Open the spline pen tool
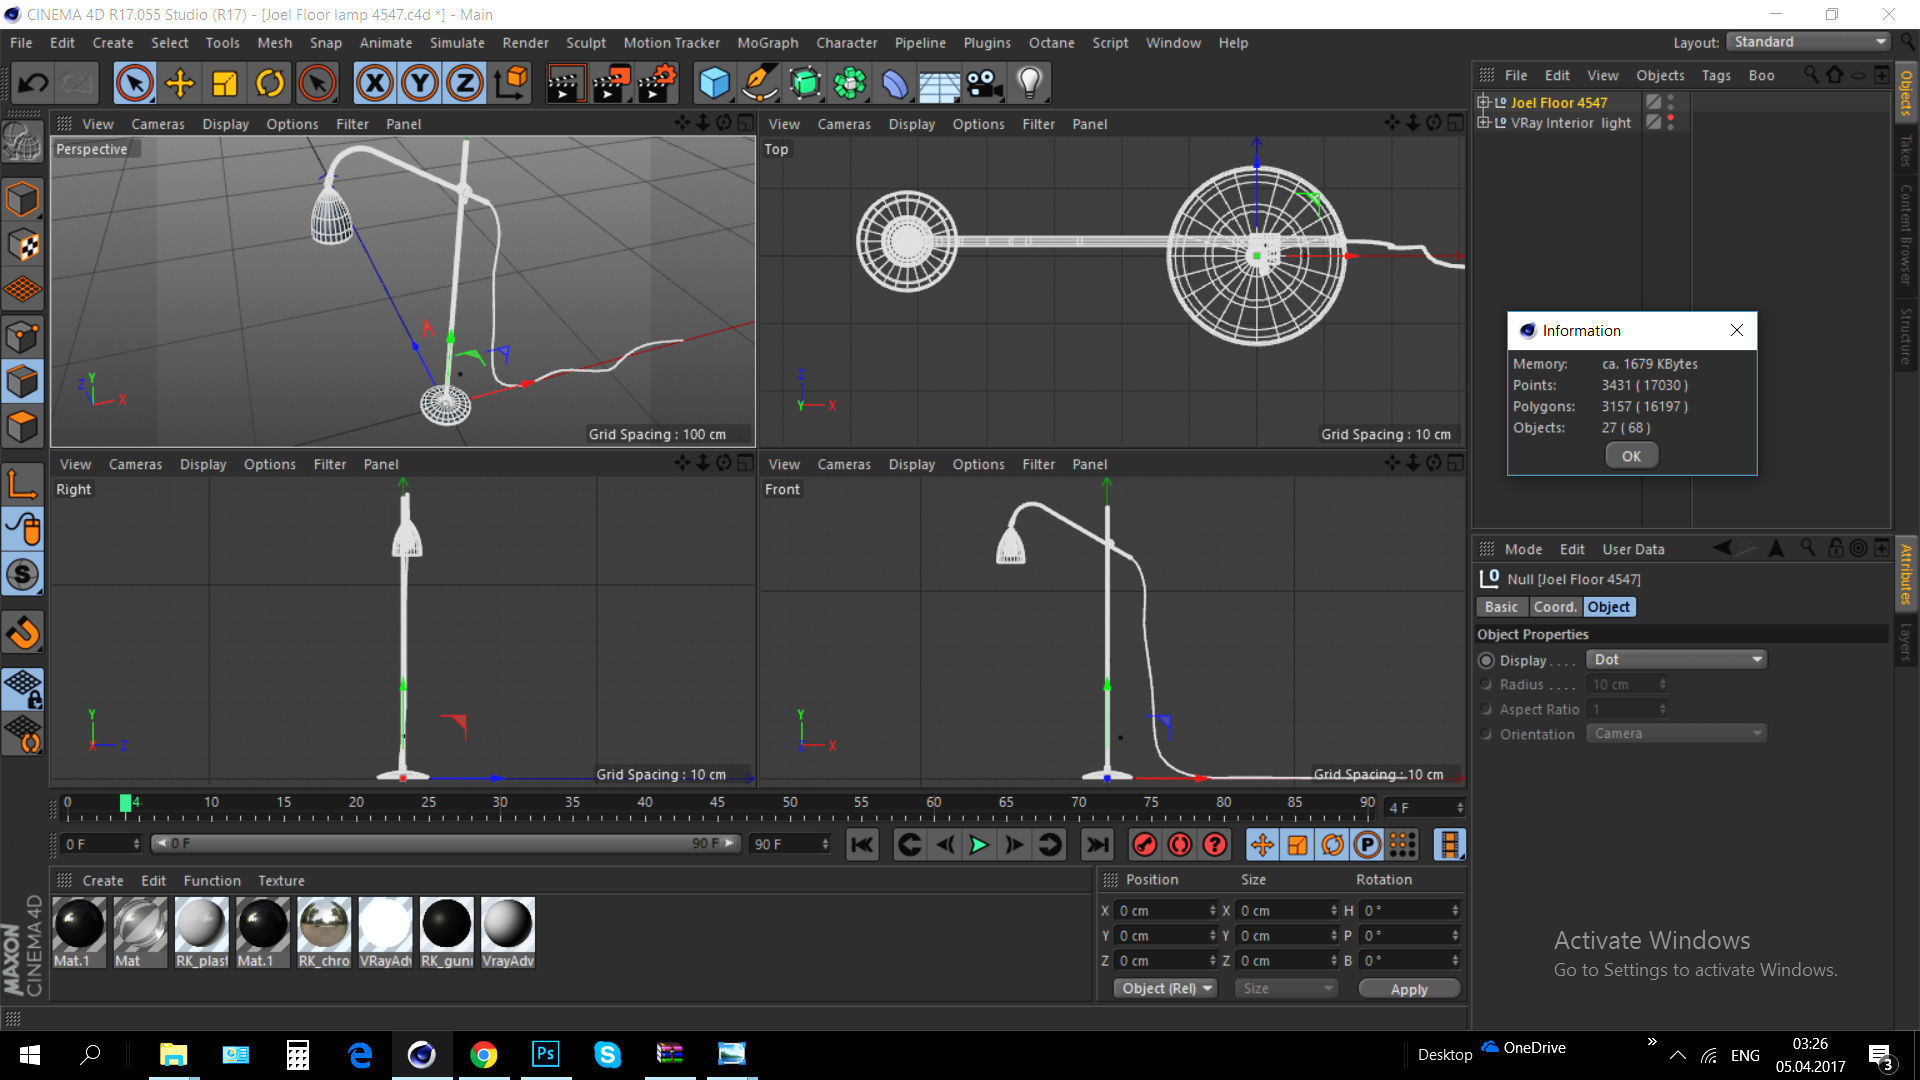The height and width of the screenshot is (1080, 1920). point(760,83)
